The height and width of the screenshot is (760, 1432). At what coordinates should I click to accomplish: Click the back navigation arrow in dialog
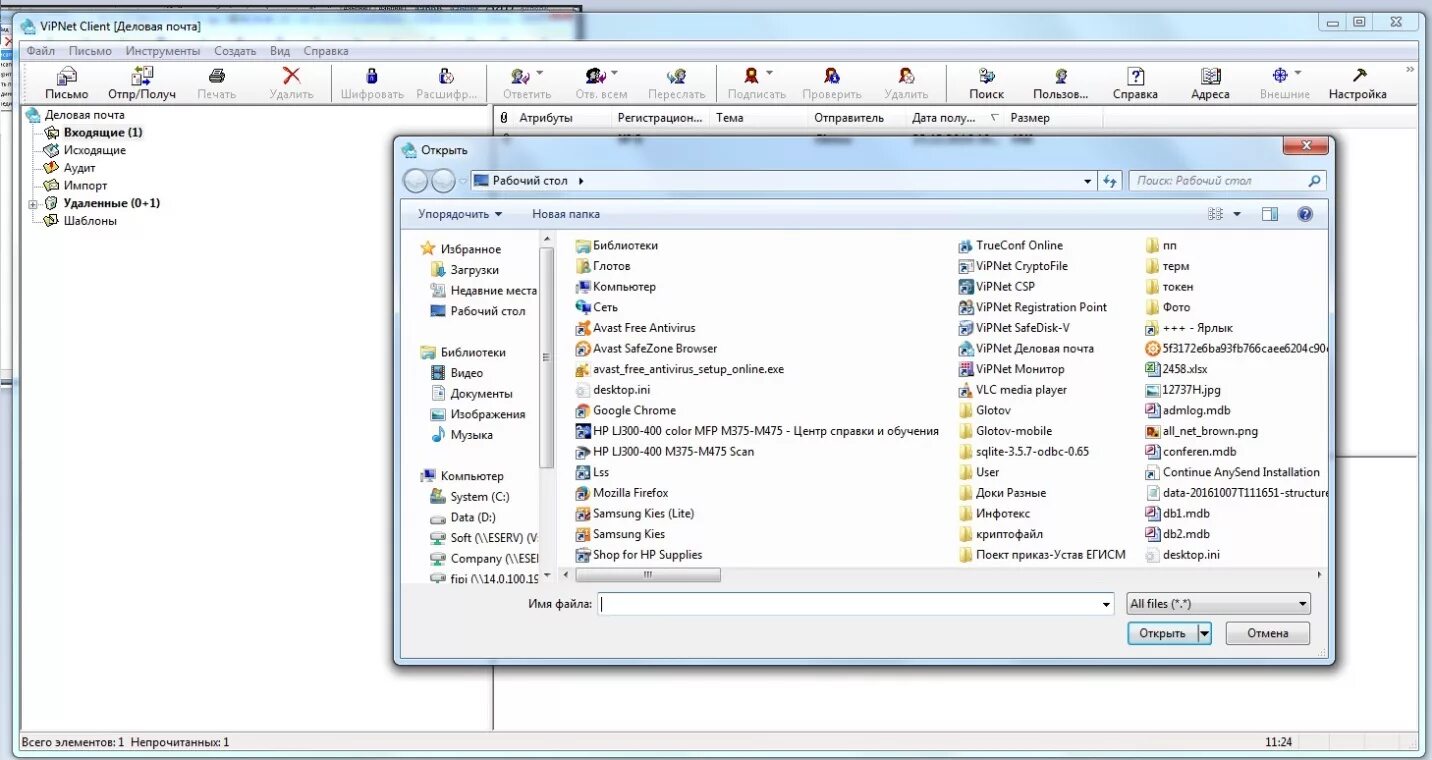click(x=415, y=181)
